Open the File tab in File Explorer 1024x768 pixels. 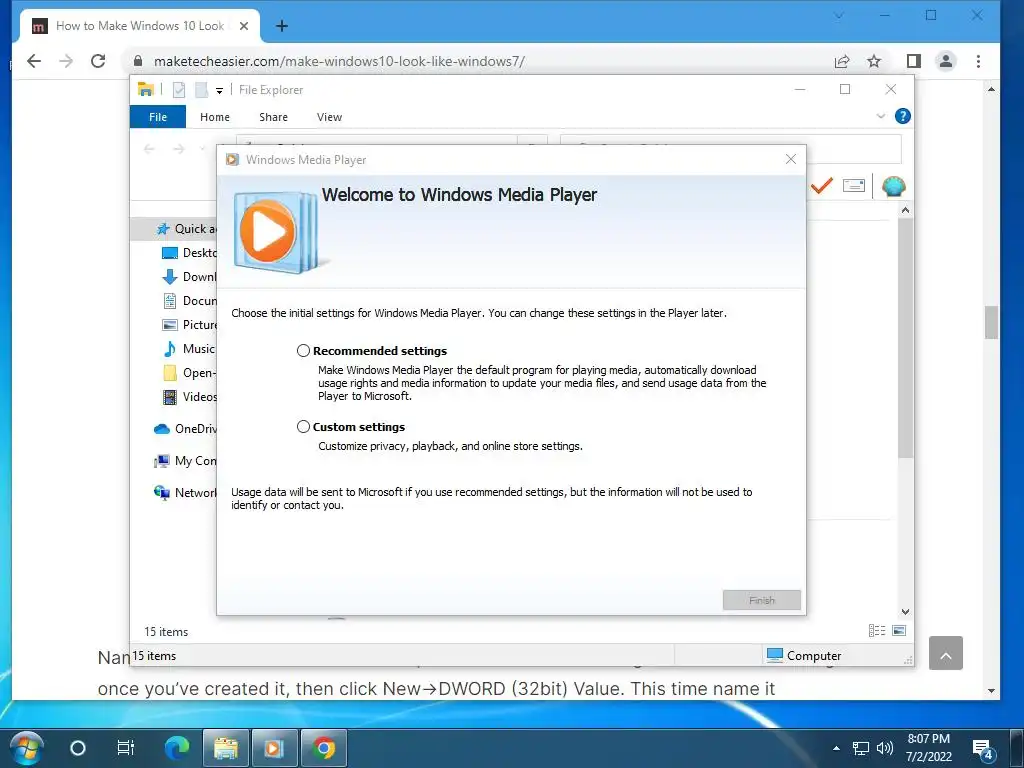(158, 117)
